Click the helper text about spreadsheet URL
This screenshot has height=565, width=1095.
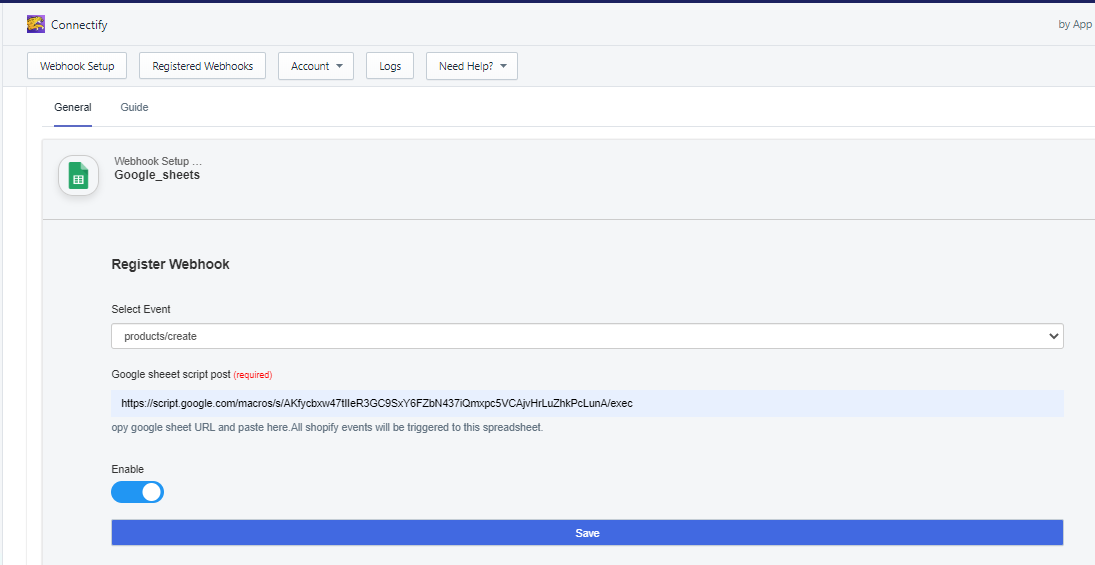(x=328, y=427)
